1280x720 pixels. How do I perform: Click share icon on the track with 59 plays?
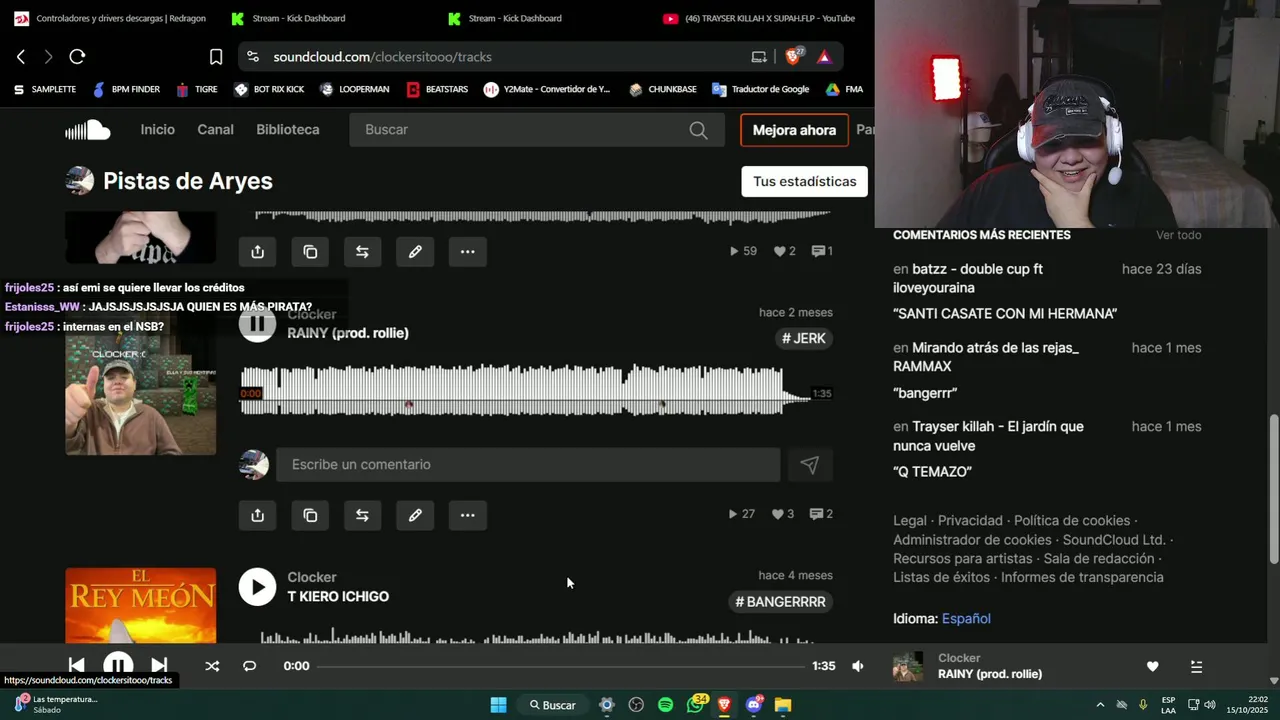tap(258, 252)
